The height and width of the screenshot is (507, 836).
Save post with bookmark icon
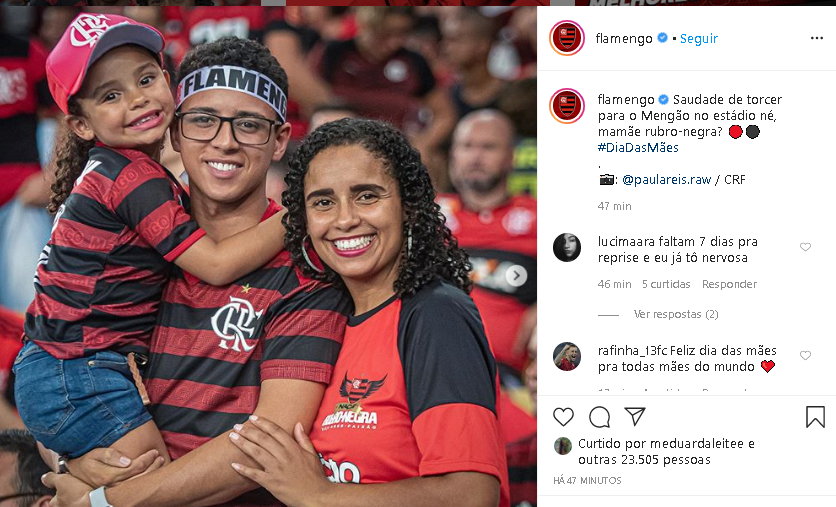coord(815,417)
